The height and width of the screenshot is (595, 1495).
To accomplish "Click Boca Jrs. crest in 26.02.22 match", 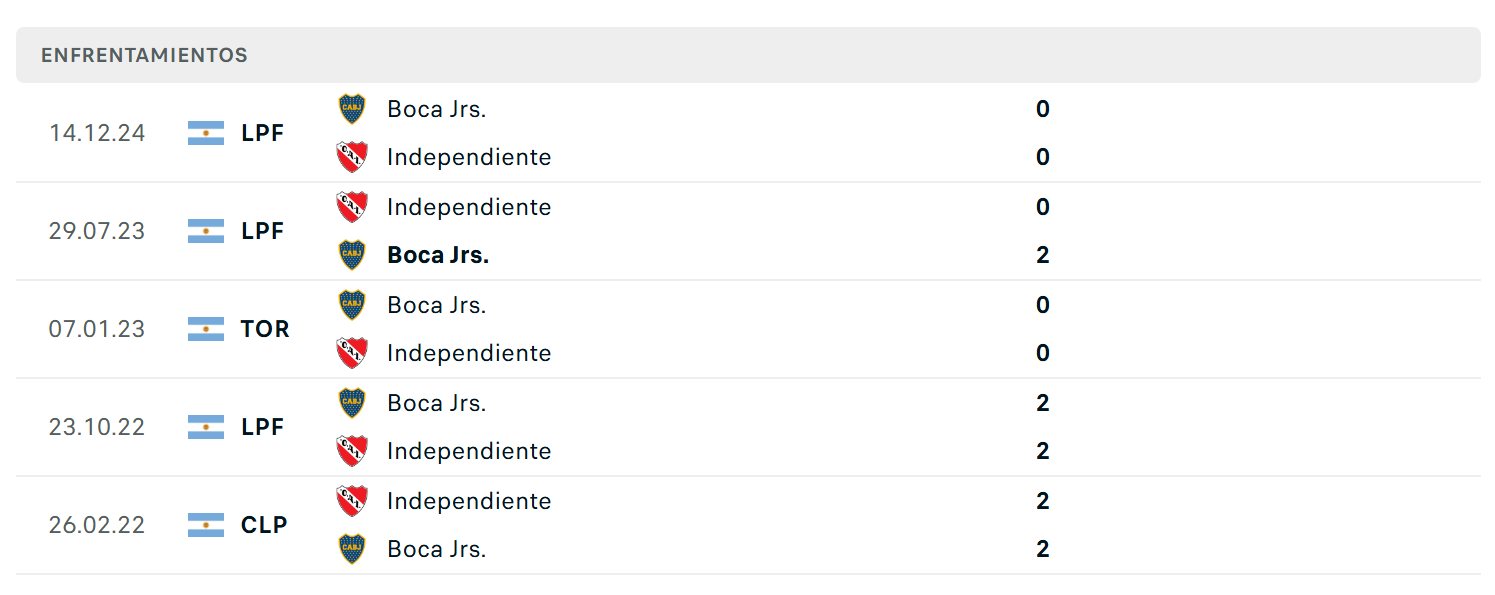I will pyautogui.click(x=352, y=549).
